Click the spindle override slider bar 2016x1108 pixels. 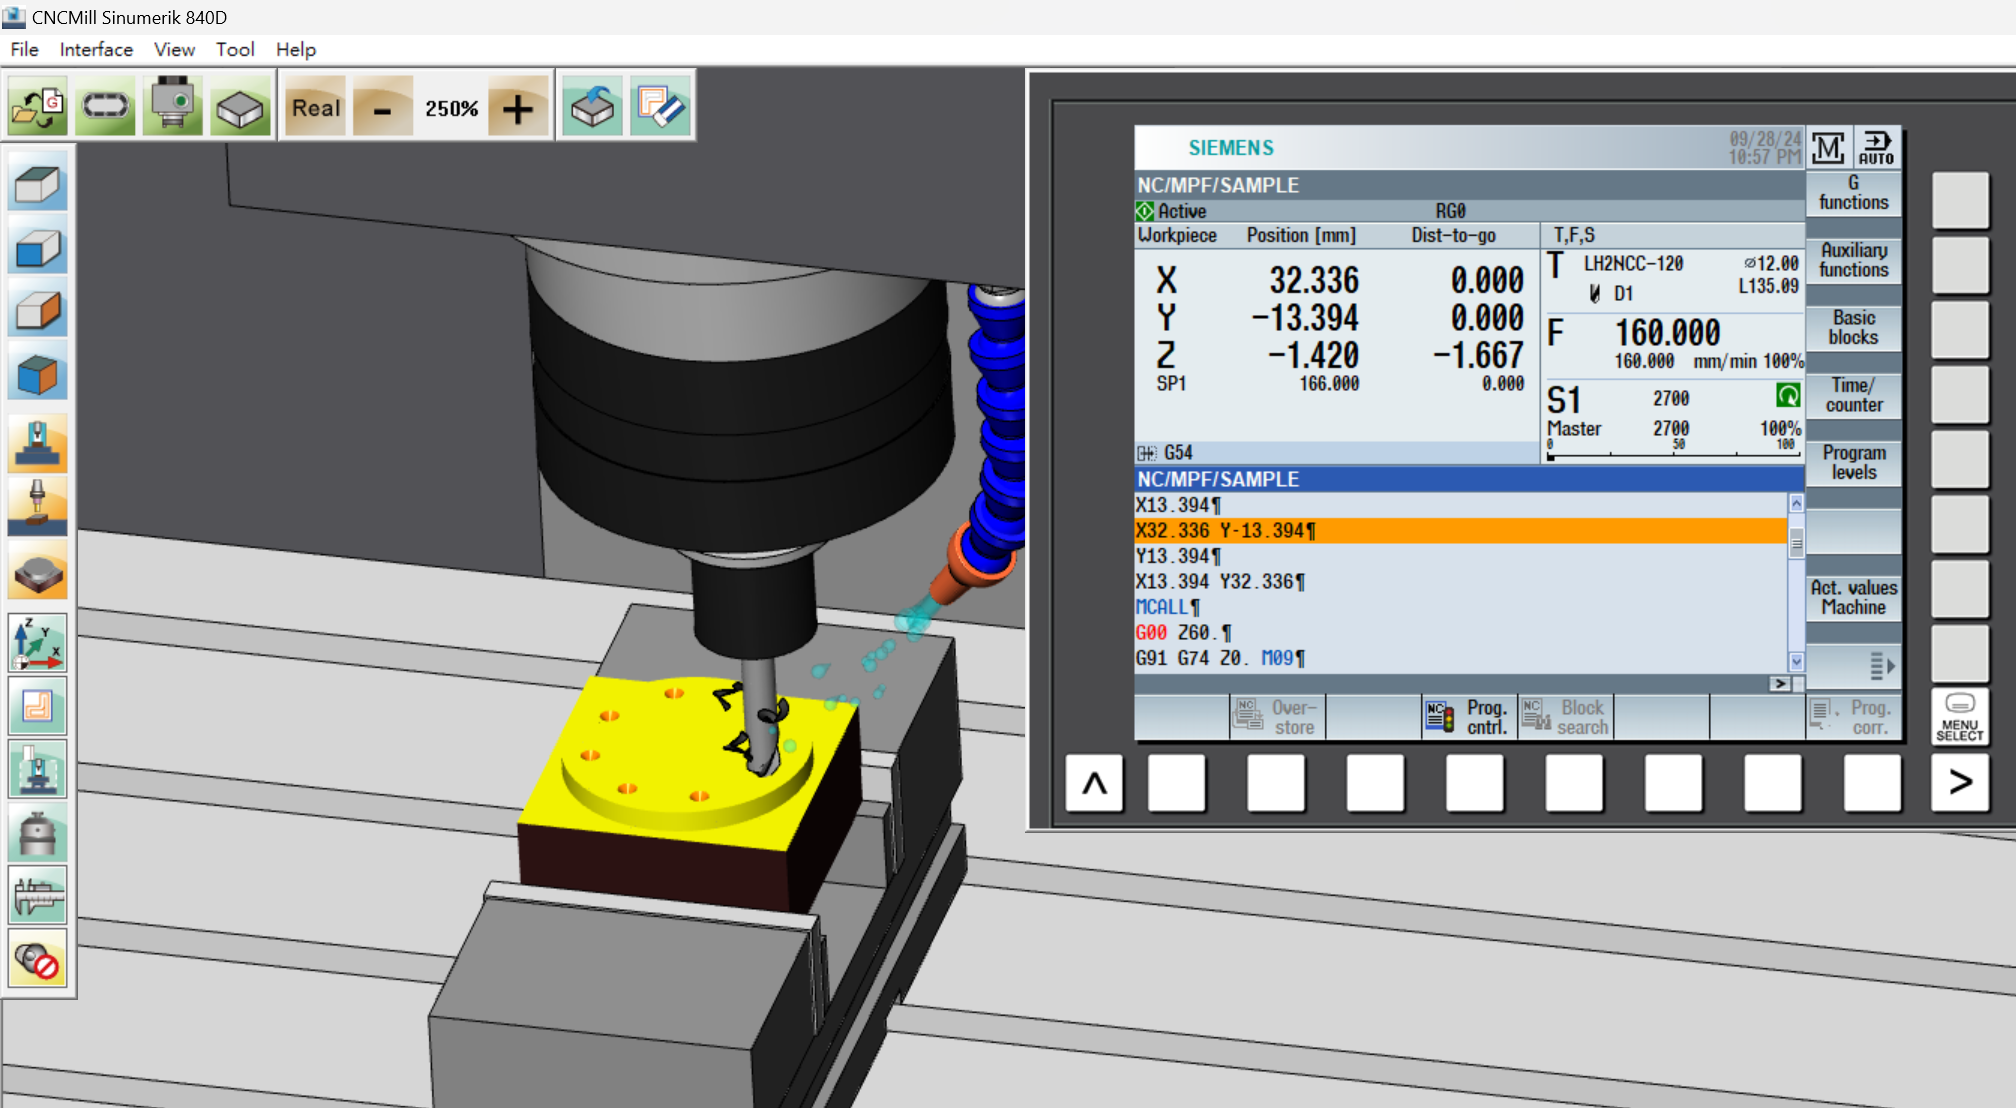[x=1672, y=456]
